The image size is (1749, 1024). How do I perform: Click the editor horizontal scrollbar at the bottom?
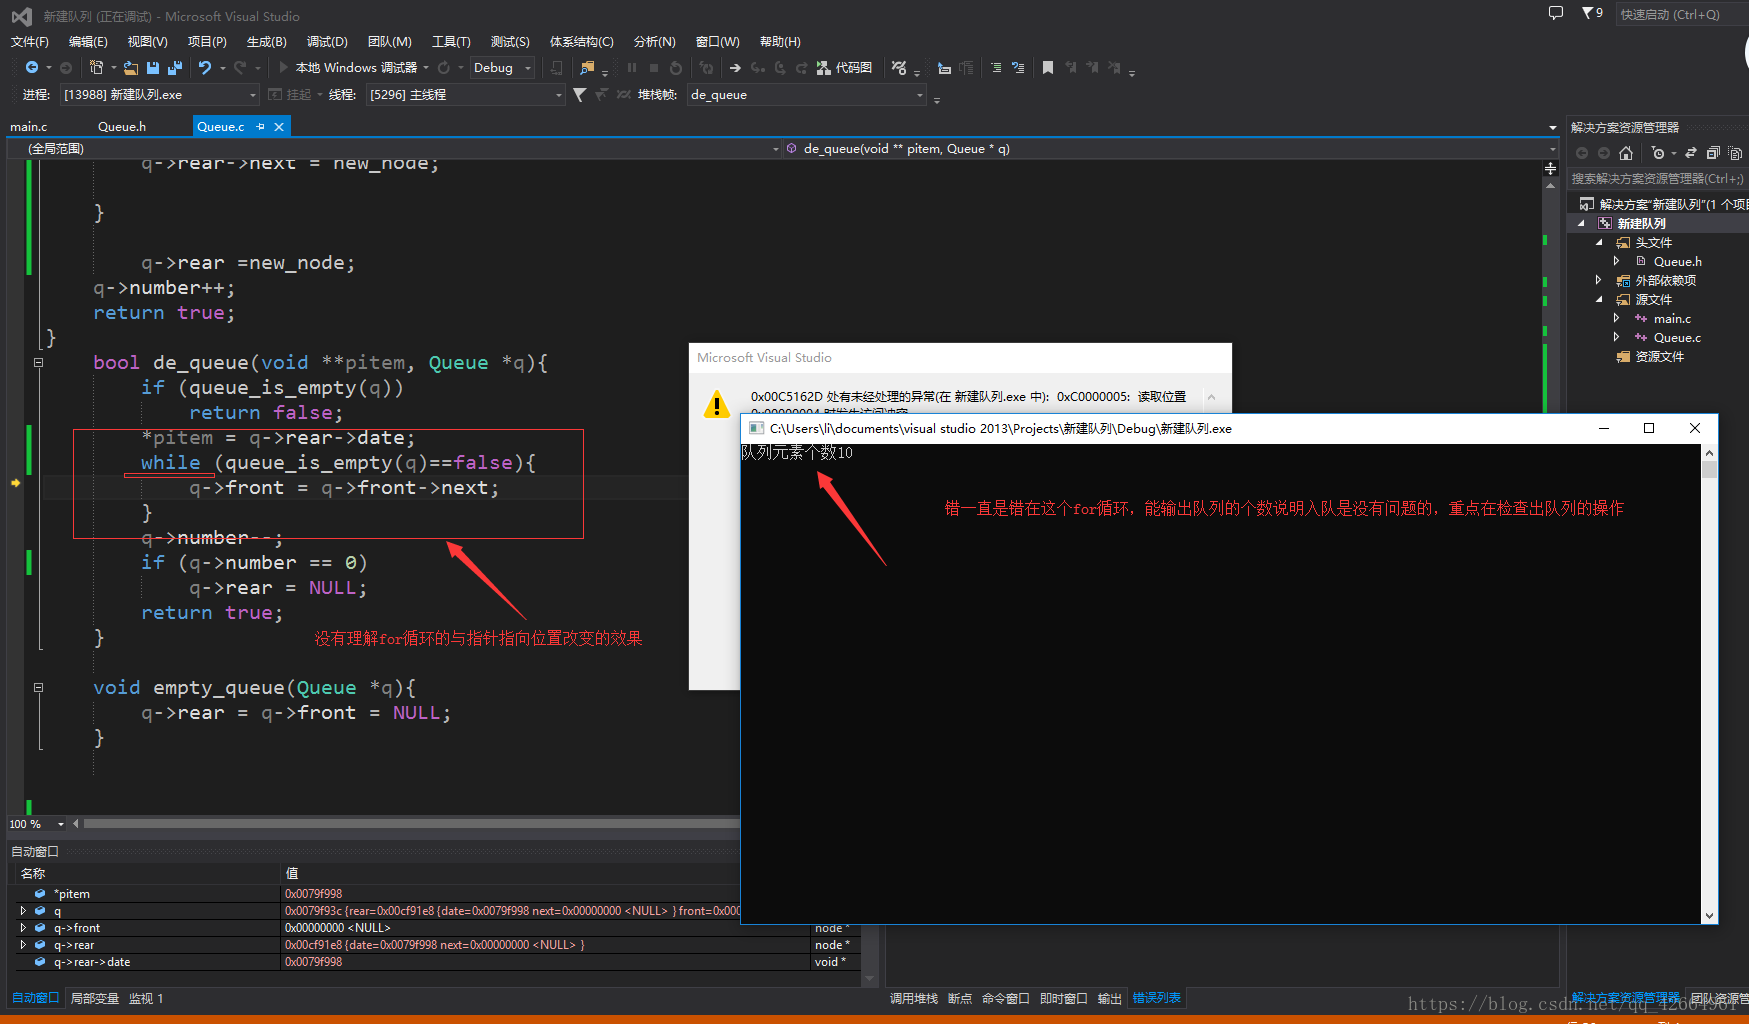pyautogui.click(x=410, y=824)
